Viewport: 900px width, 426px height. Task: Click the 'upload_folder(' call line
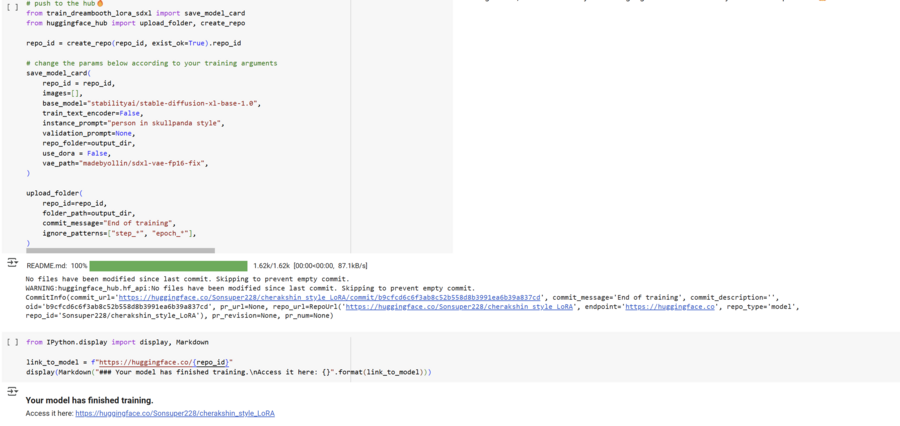55,193
